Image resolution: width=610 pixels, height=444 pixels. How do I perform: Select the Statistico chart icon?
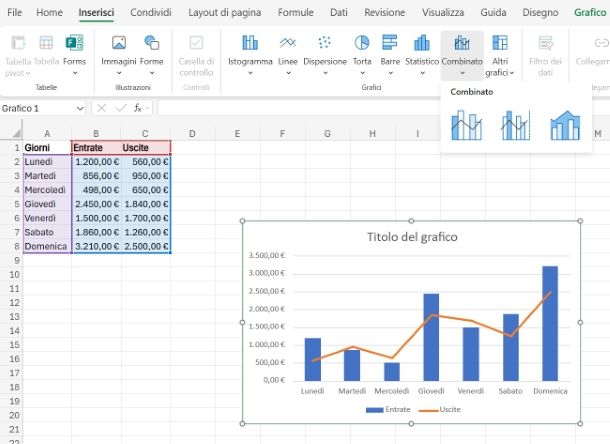coord(422,43)
